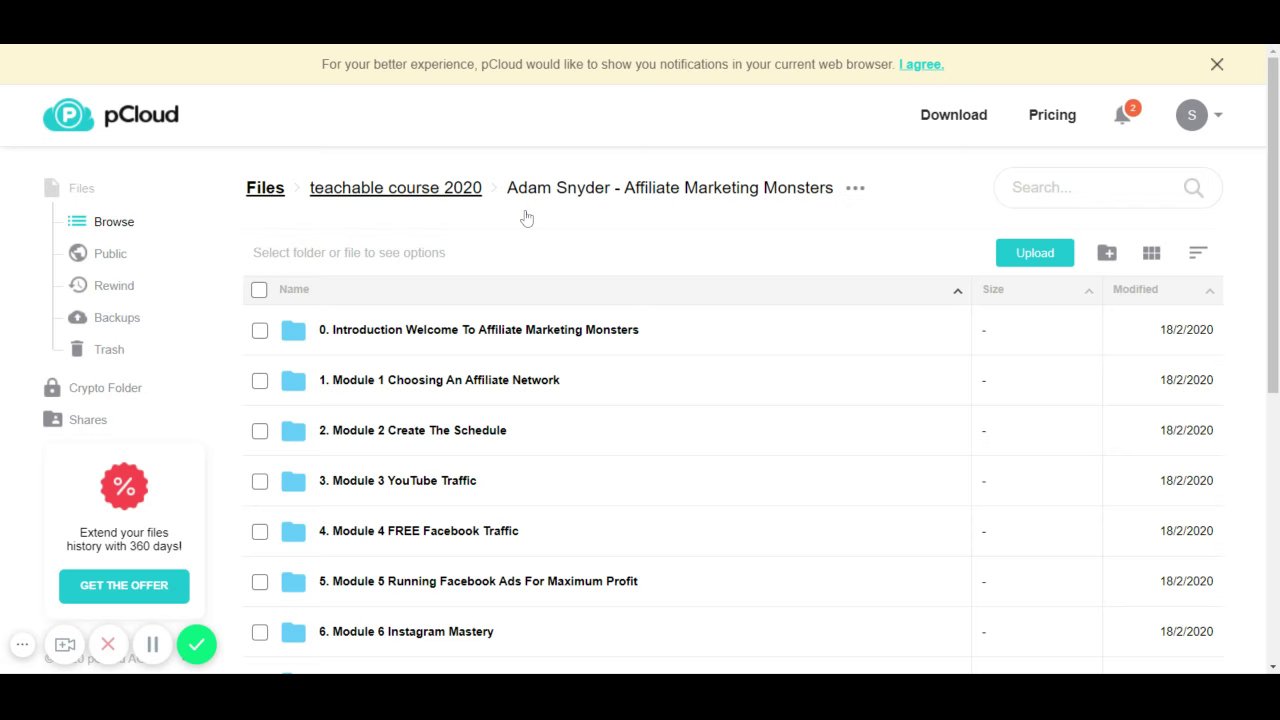
Task: Click folder icon of Module 3 YouTube Traffic
Action: click(293, 481)
